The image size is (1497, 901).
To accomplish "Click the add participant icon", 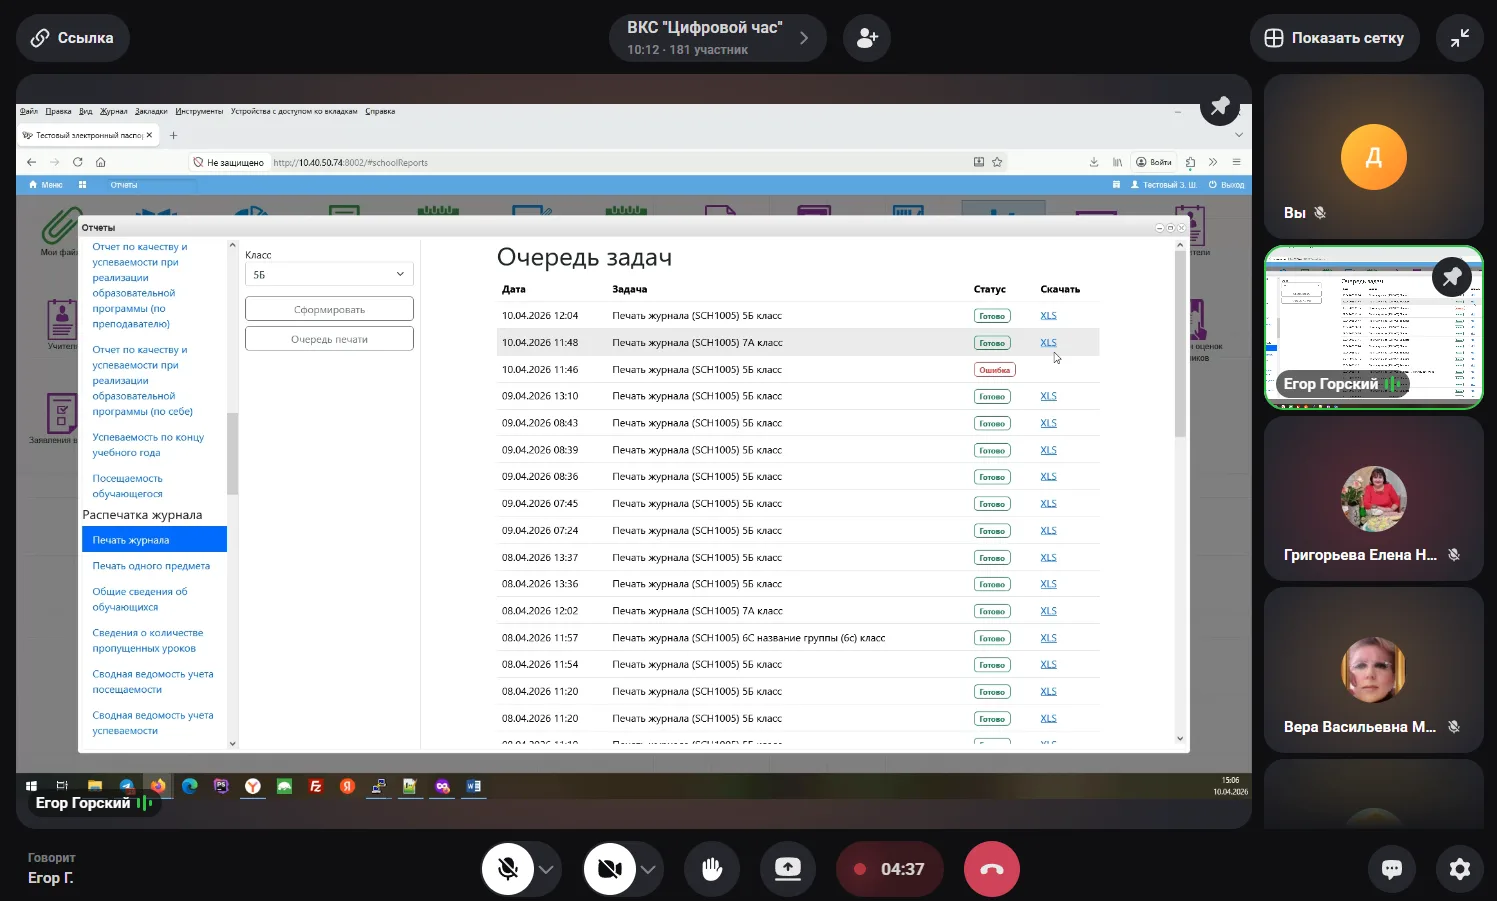I will pyautogui.click(x=866, y=38).
